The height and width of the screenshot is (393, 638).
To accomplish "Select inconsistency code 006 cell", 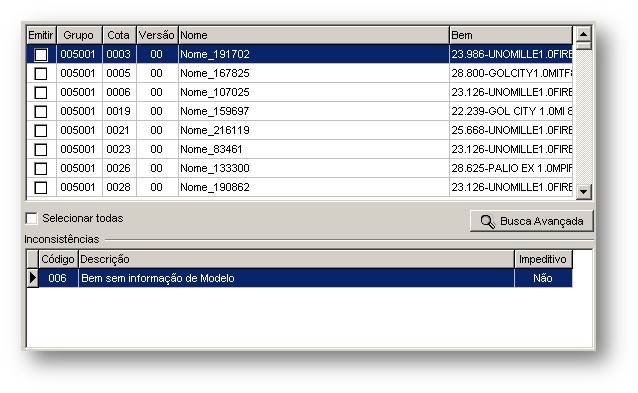I will (58, 278).
